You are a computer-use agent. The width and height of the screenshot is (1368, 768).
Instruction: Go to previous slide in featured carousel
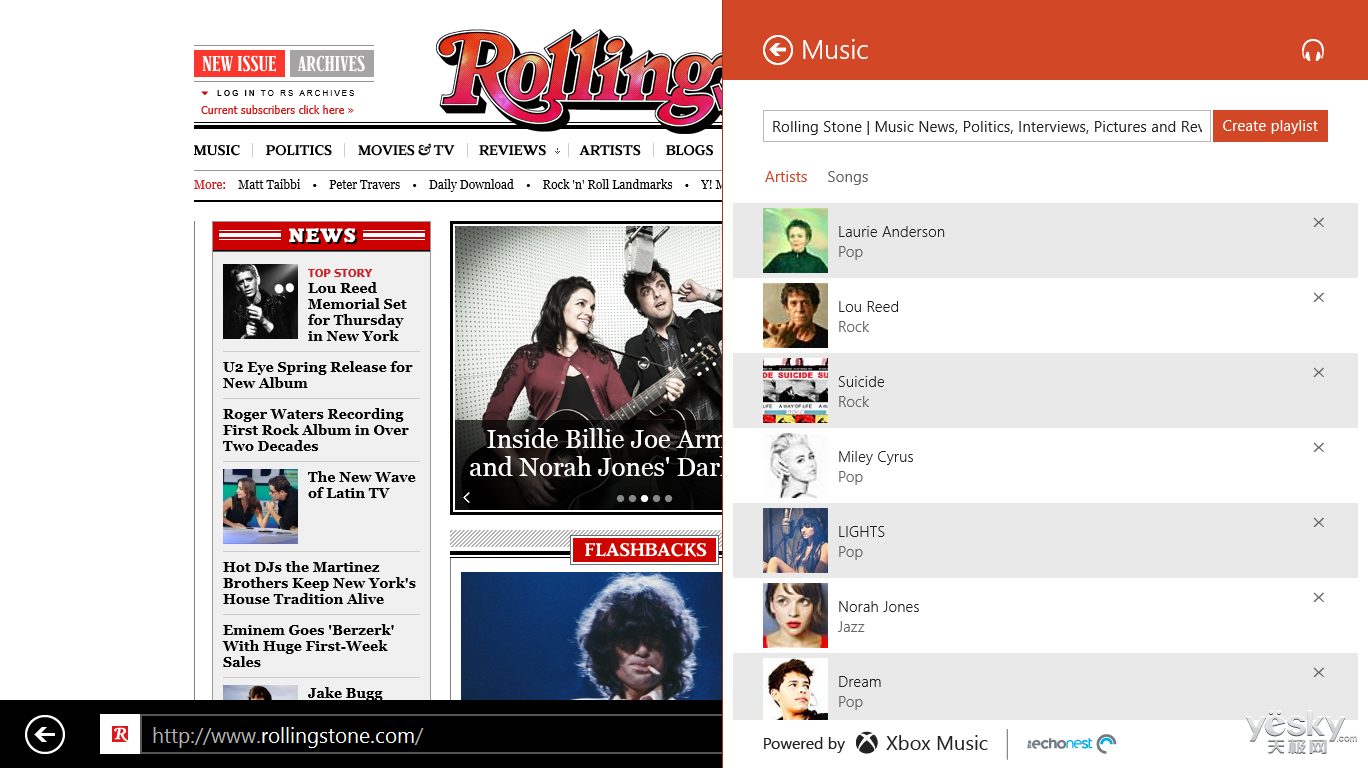click(466, 497)
